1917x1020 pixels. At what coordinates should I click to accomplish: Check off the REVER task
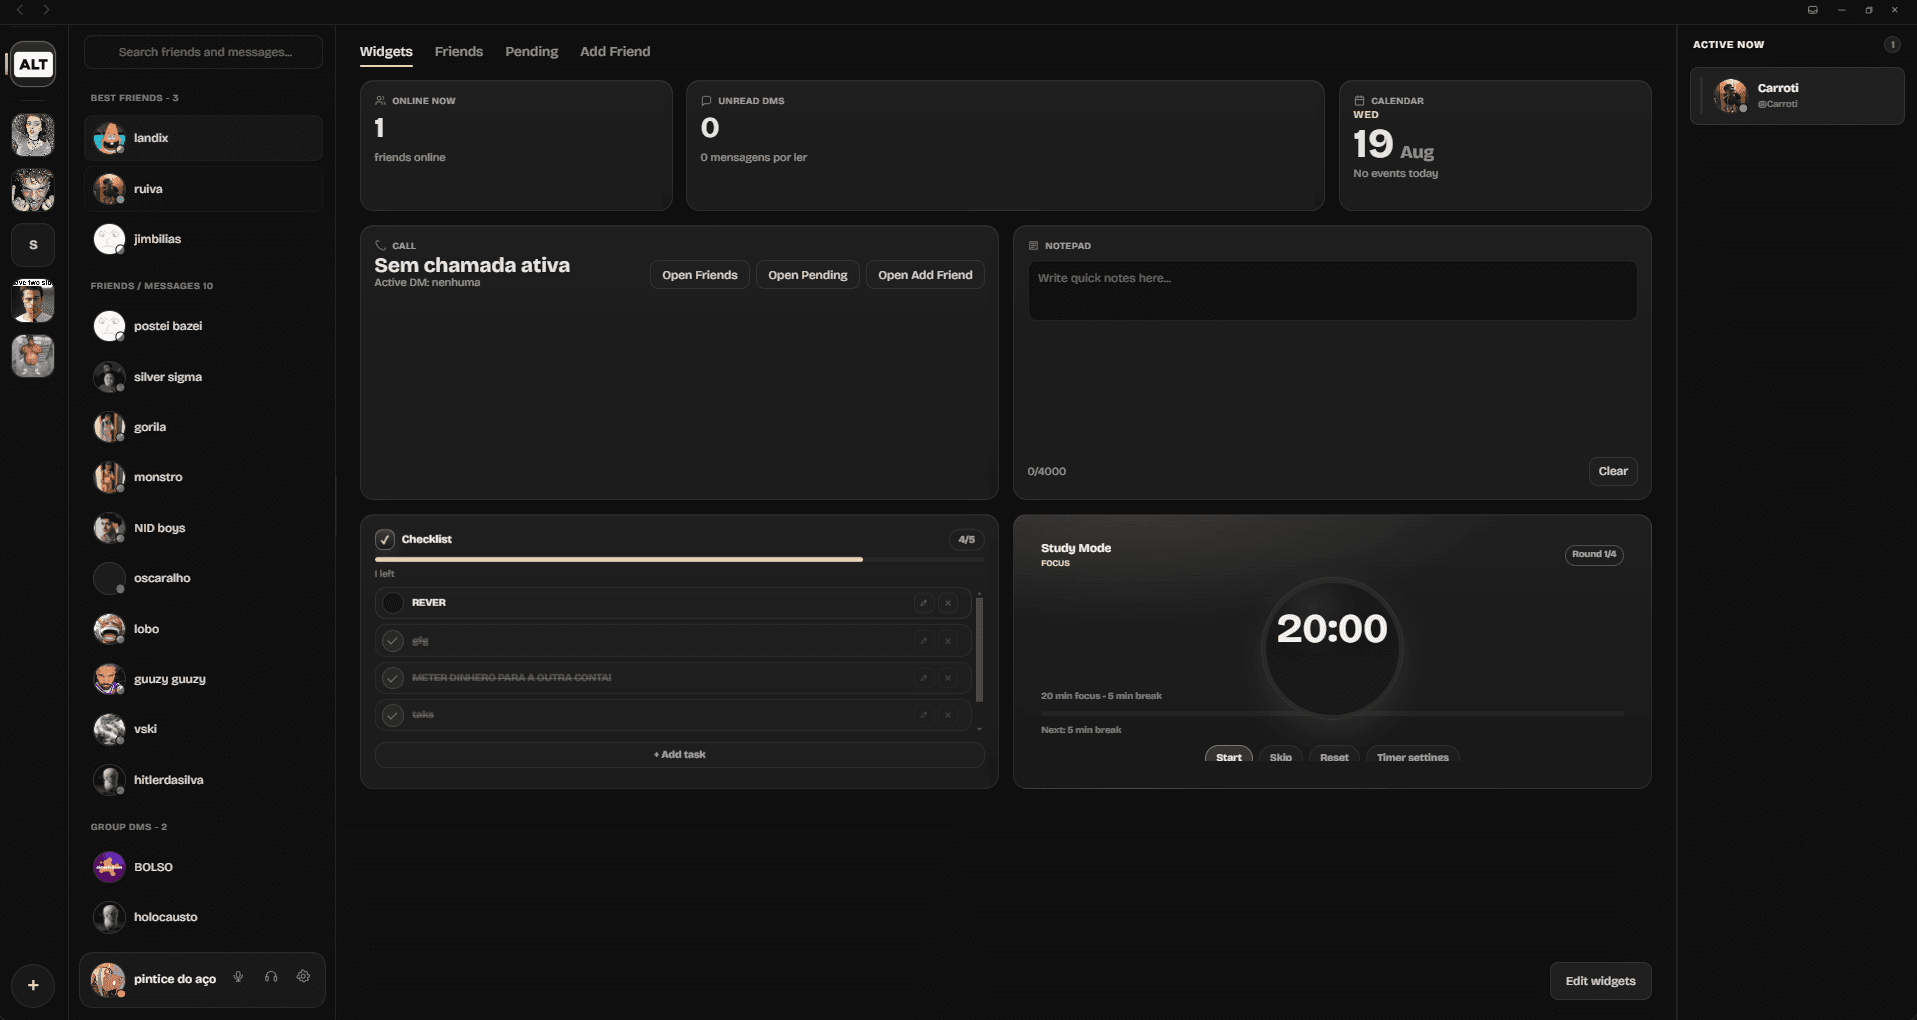tap(393, 603)
